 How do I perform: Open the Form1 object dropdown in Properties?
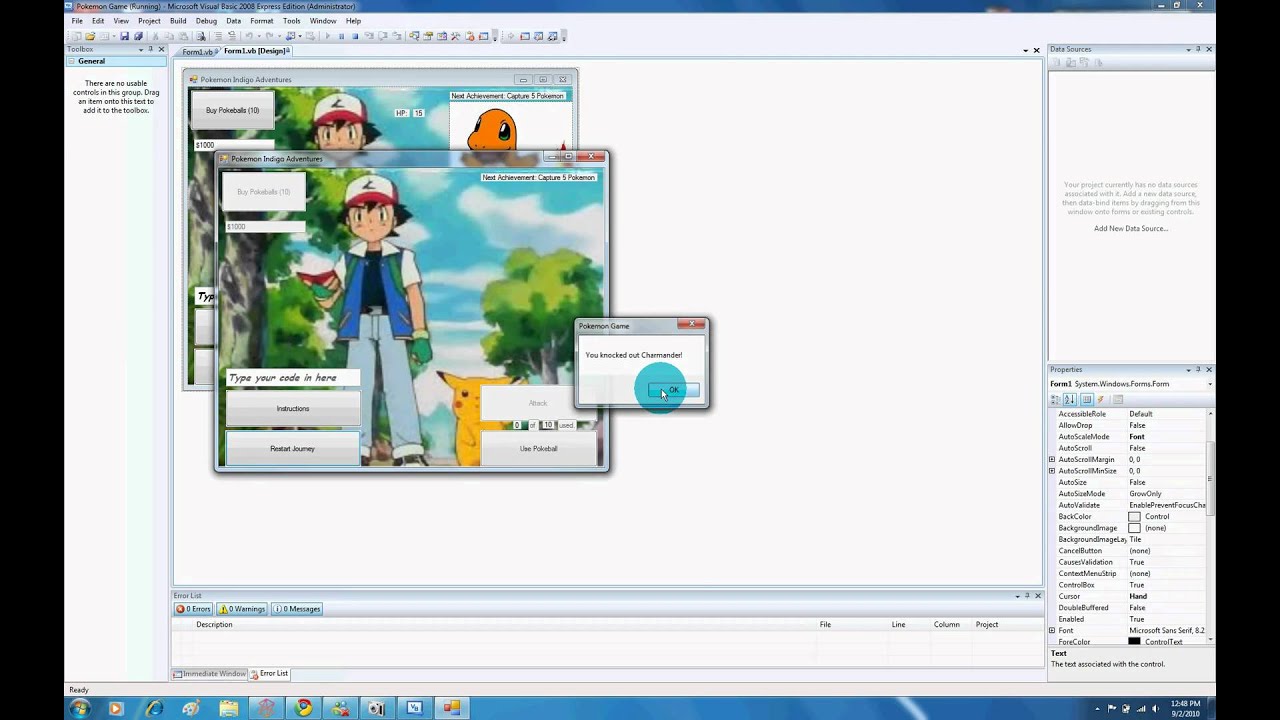pos(1210,384)
